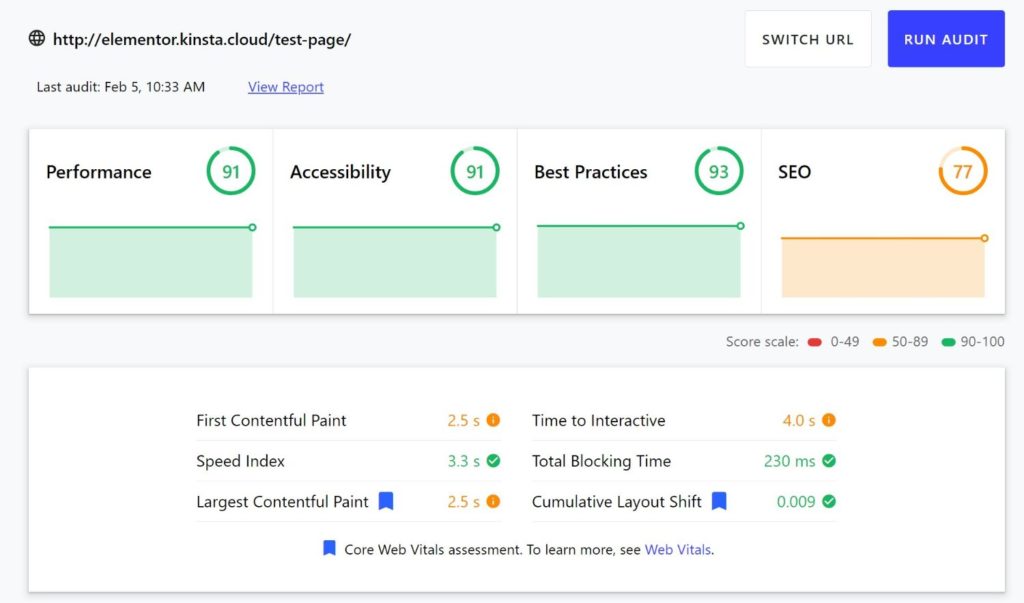Click the checkmark icon beside Total Blocking Time
This screenshot has height=603, width=1024.
coord(830,461)
